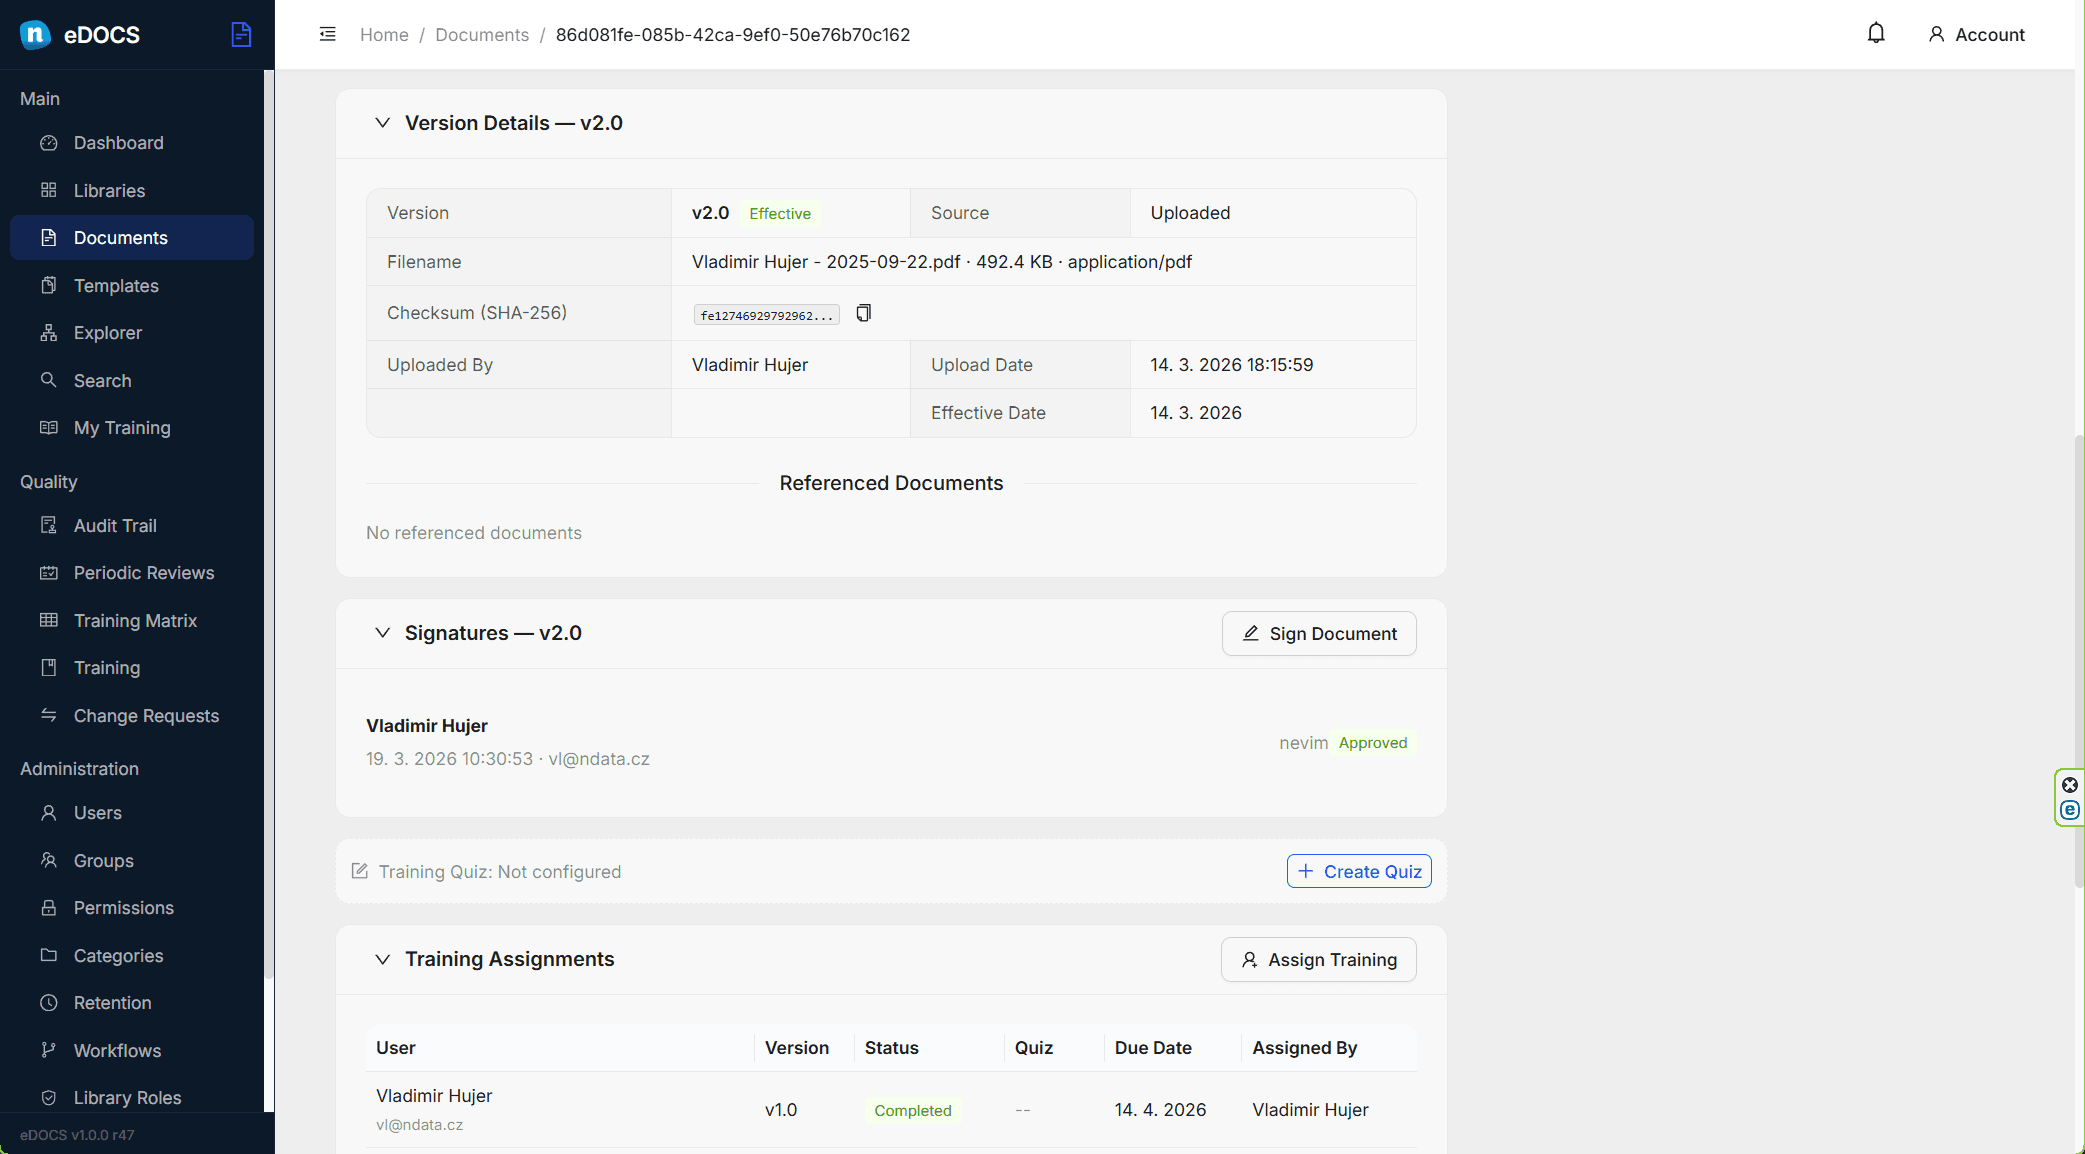
Task: Click No referenced documents text
Action: point(474,533)
